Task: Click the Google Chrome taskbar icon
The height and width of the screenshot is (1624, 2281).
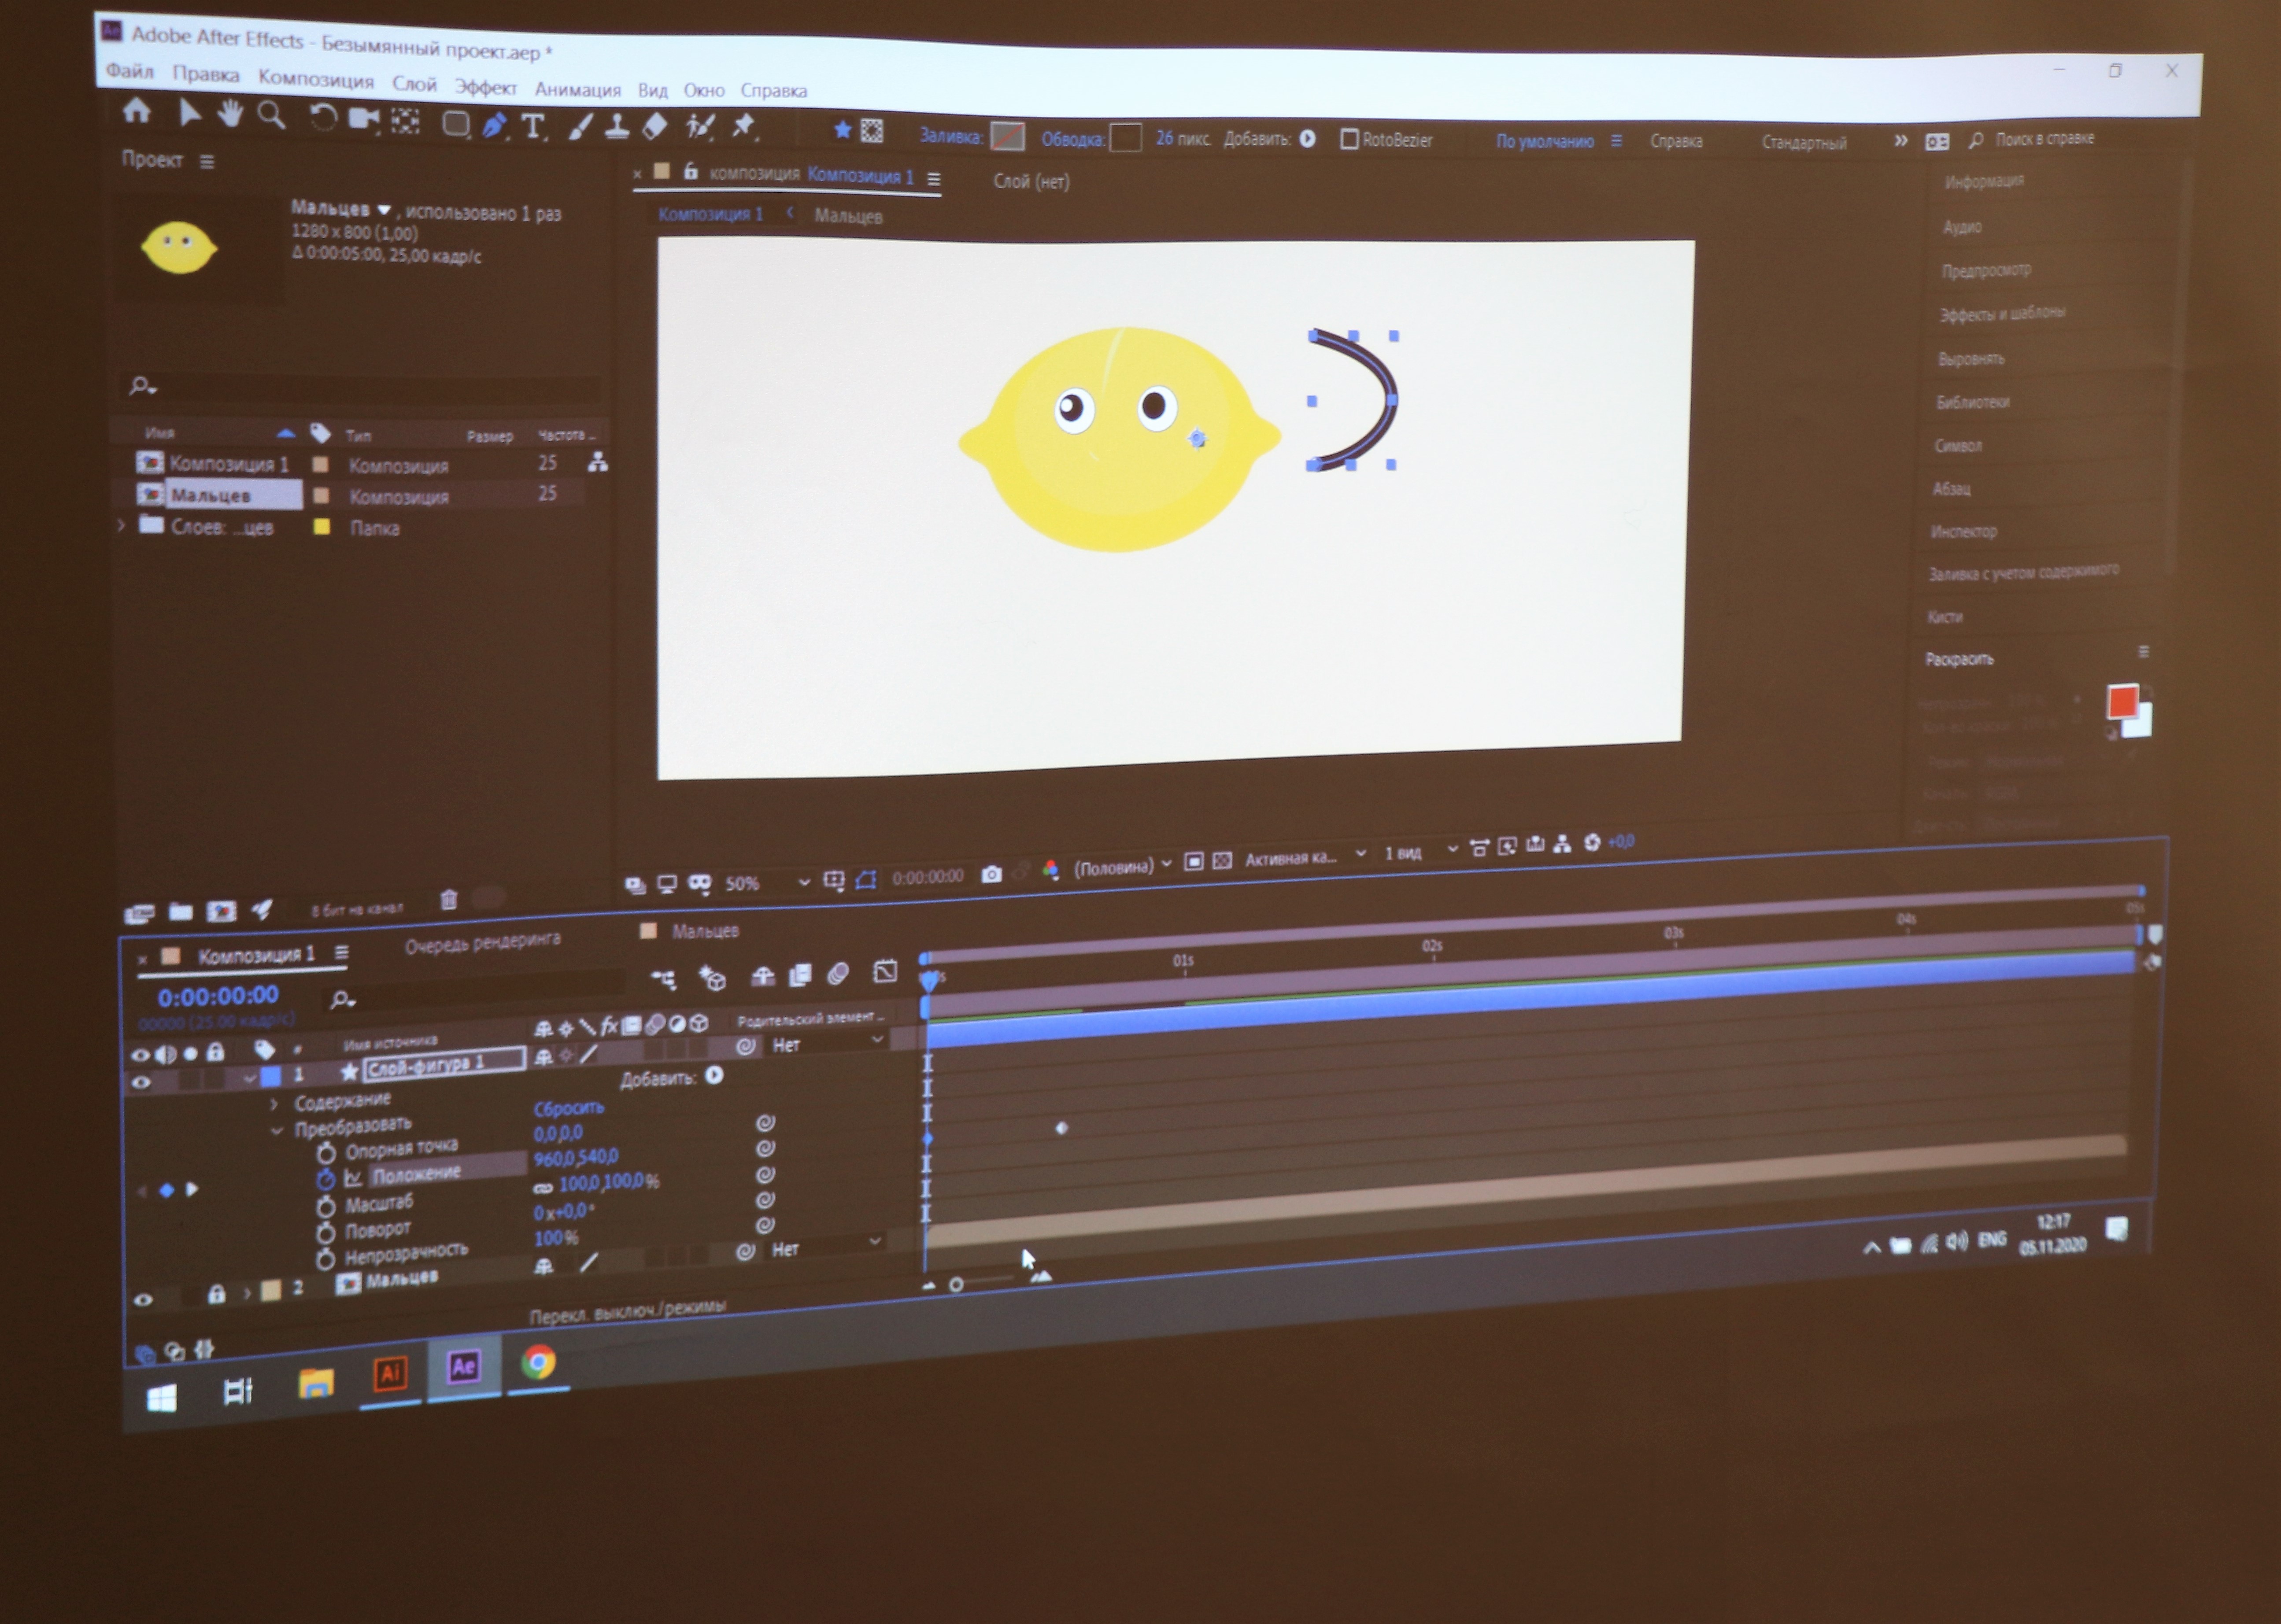Action: (539, 1362)
